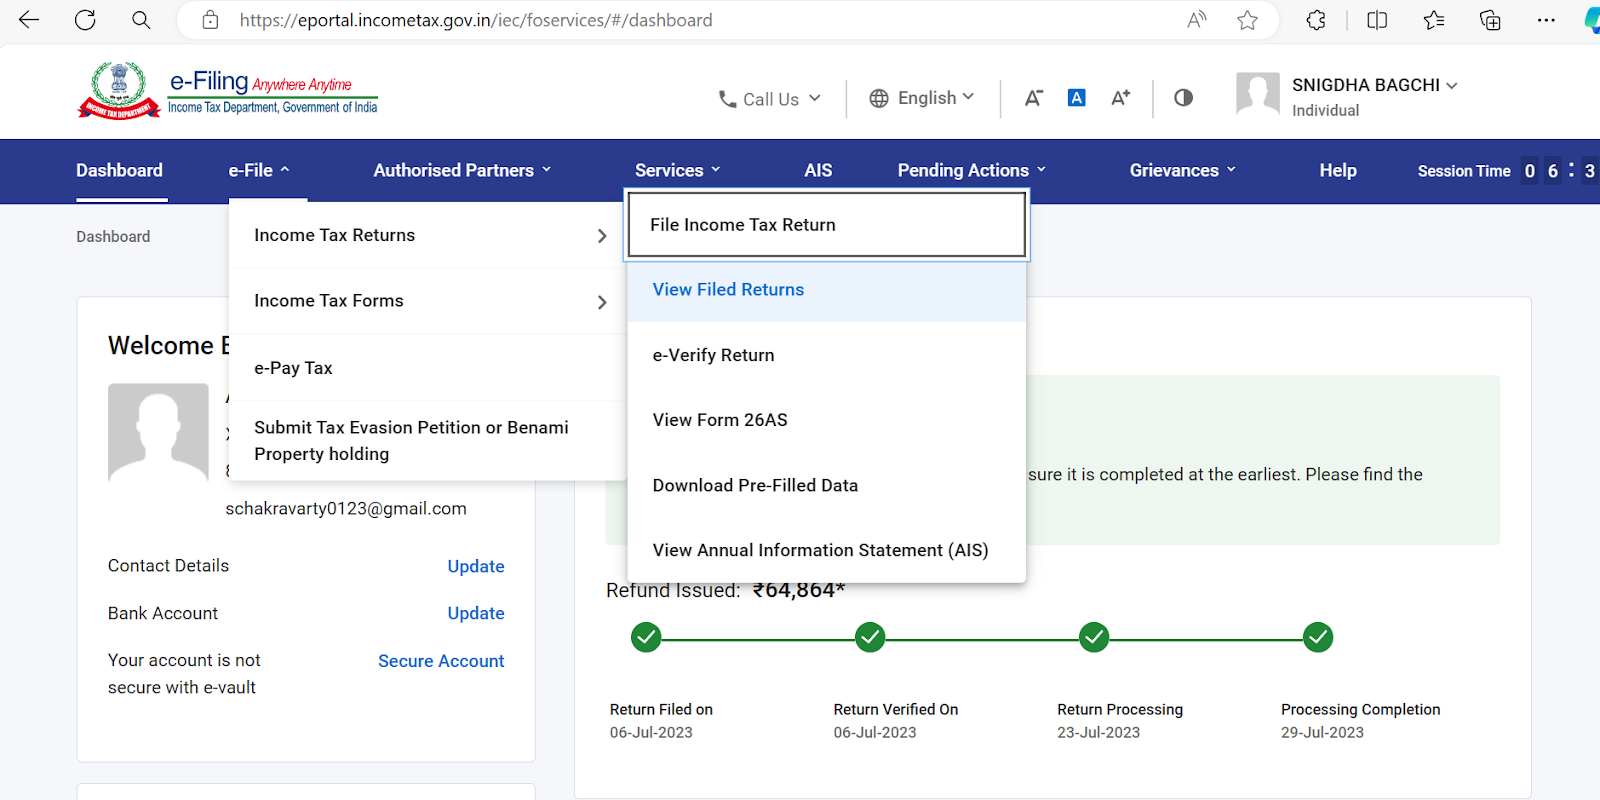1600x800 pixels.
Task: Open the AIS tab
Action: (818, 170)
